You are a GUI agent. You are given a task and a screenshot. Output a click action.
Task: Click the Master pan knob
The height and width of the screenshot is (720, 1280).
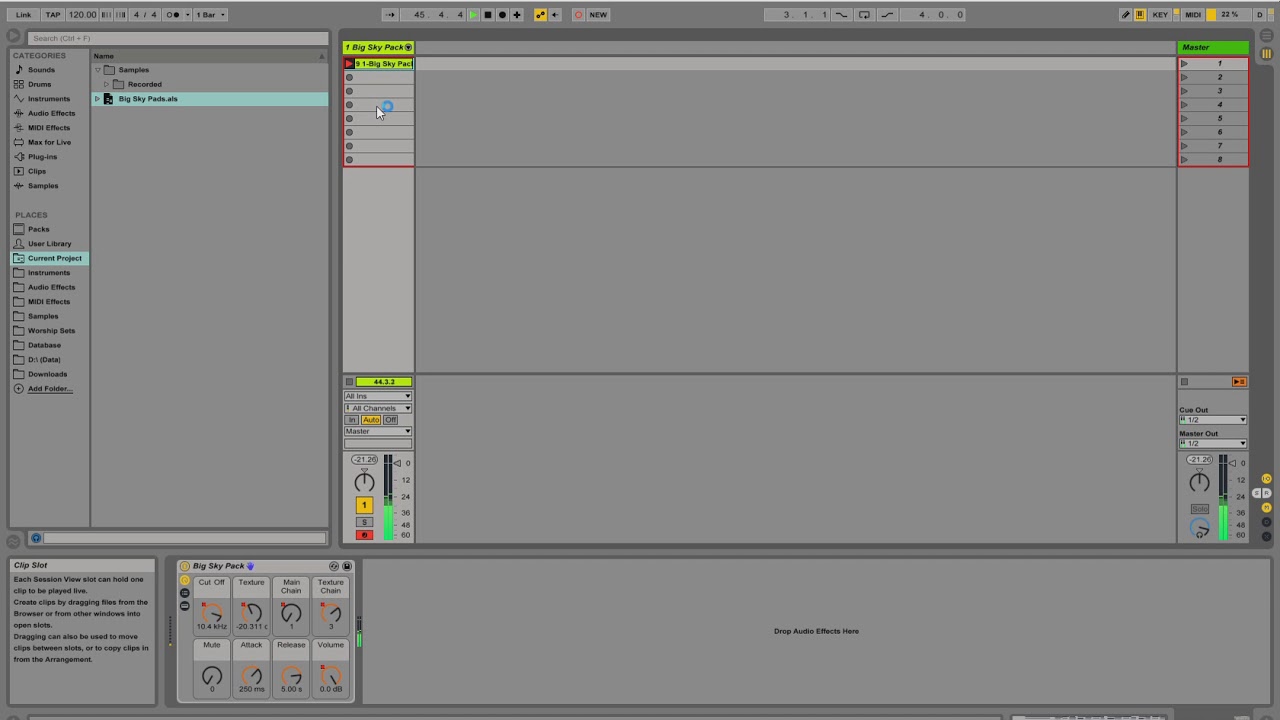coord(1199,482)
